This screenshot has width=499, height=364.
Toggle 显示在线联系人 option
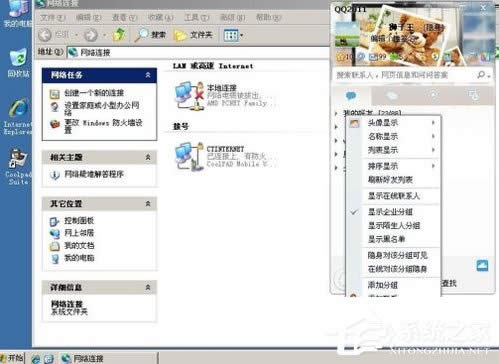coord(401,196)
